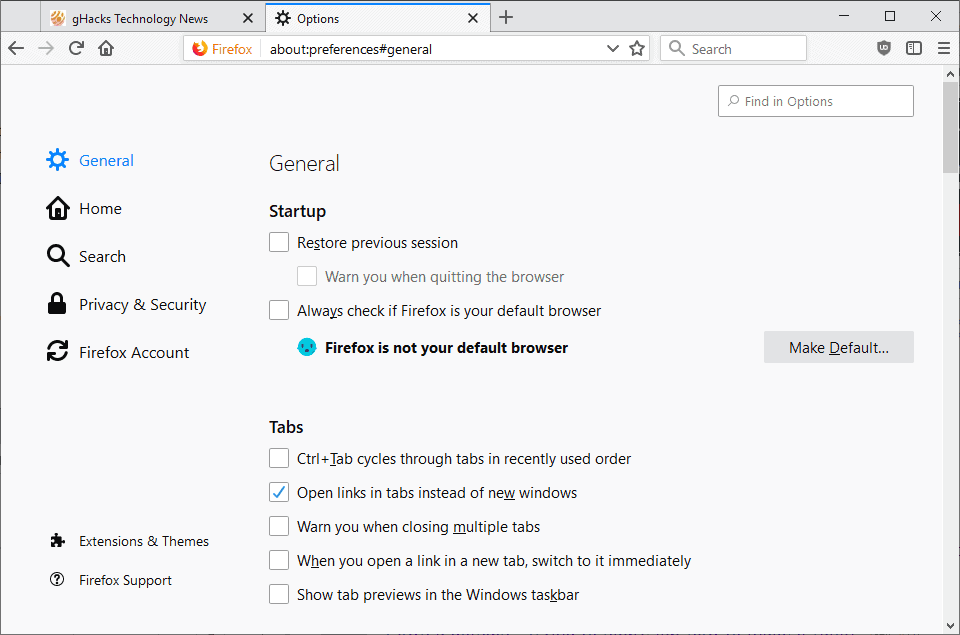
Task: Show sidebars icon in toolbar
Action: pos(914,48)
